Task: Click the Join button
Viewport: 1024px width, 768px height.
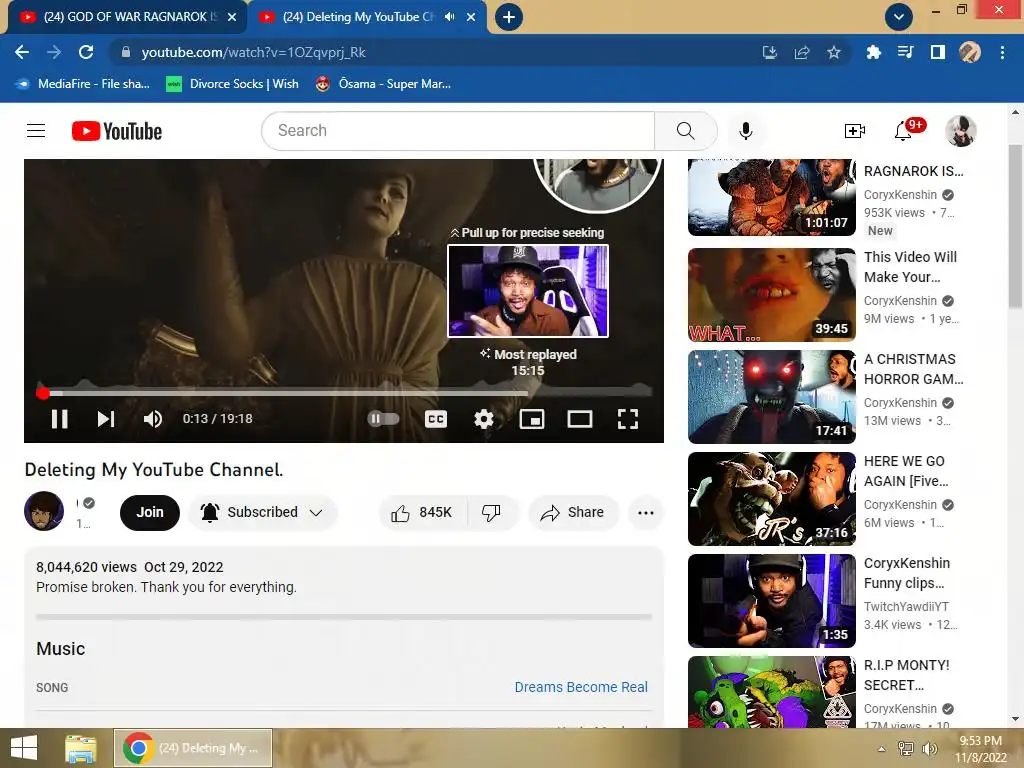Action: [x=150, y=512]
